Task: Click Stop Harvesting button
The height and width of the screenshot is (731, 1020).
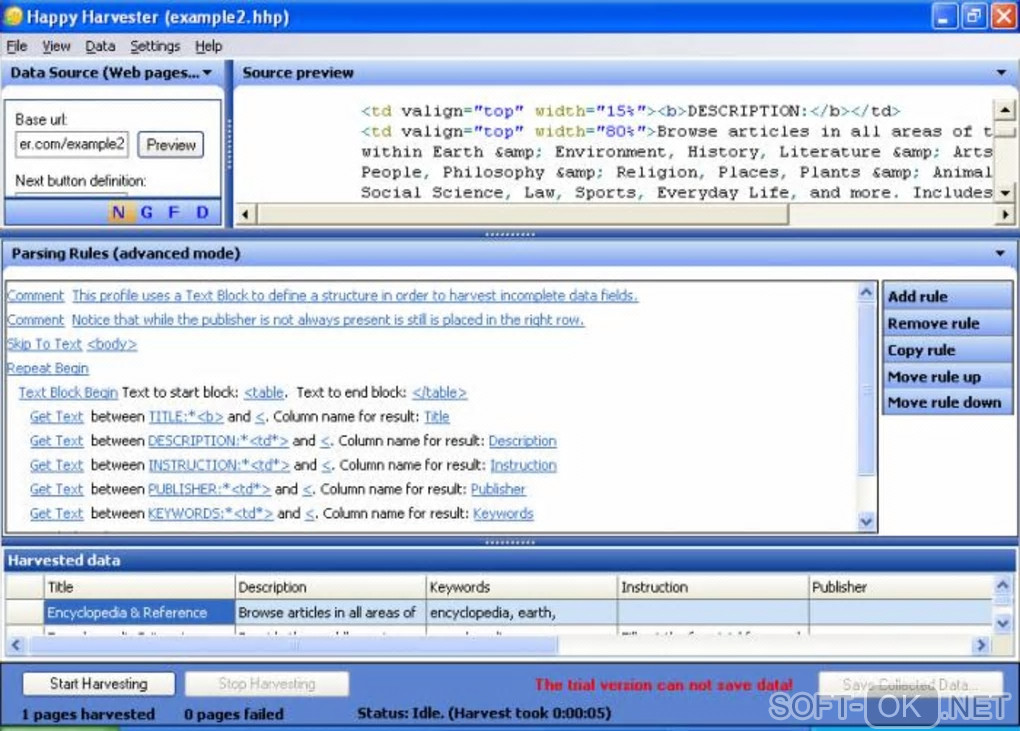Action: tap(267, 684)
